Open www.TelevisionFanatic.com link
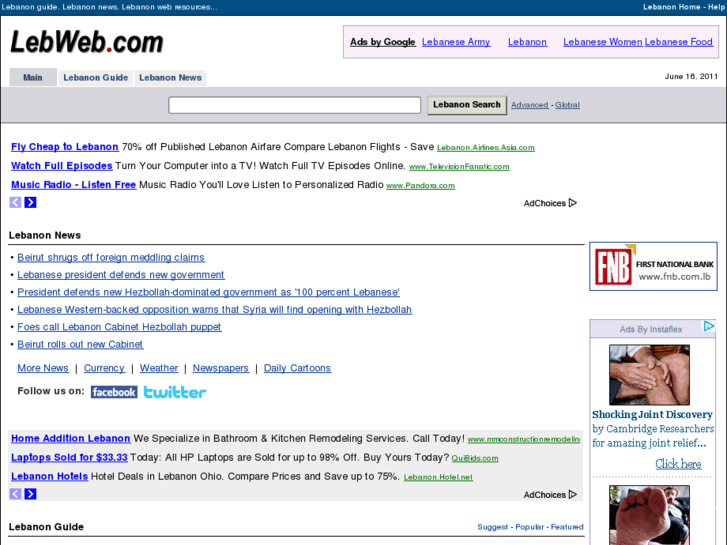727x545 pixels. (459, 167)
